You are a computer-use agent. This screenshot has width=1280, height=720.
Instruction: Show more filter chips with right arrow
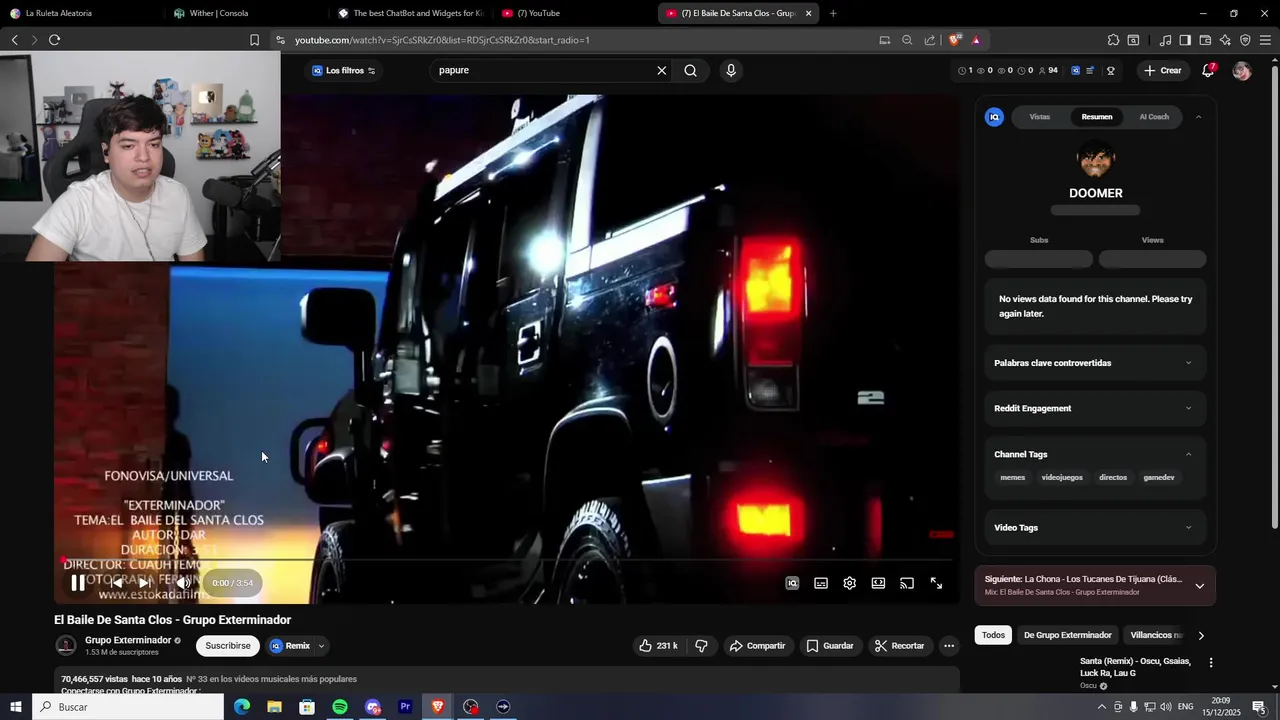click(x=1201, y=635)
